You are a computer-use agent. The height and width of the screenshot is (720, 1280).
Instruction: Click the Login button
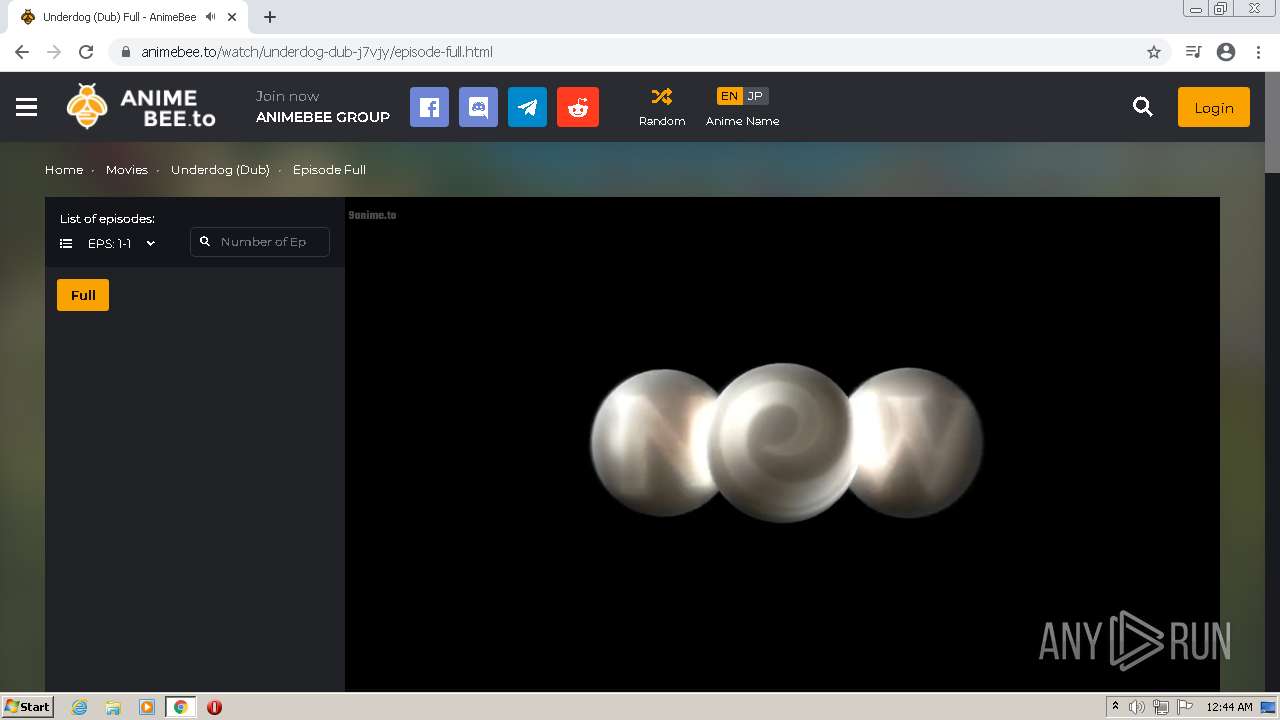pos(1214,107)
